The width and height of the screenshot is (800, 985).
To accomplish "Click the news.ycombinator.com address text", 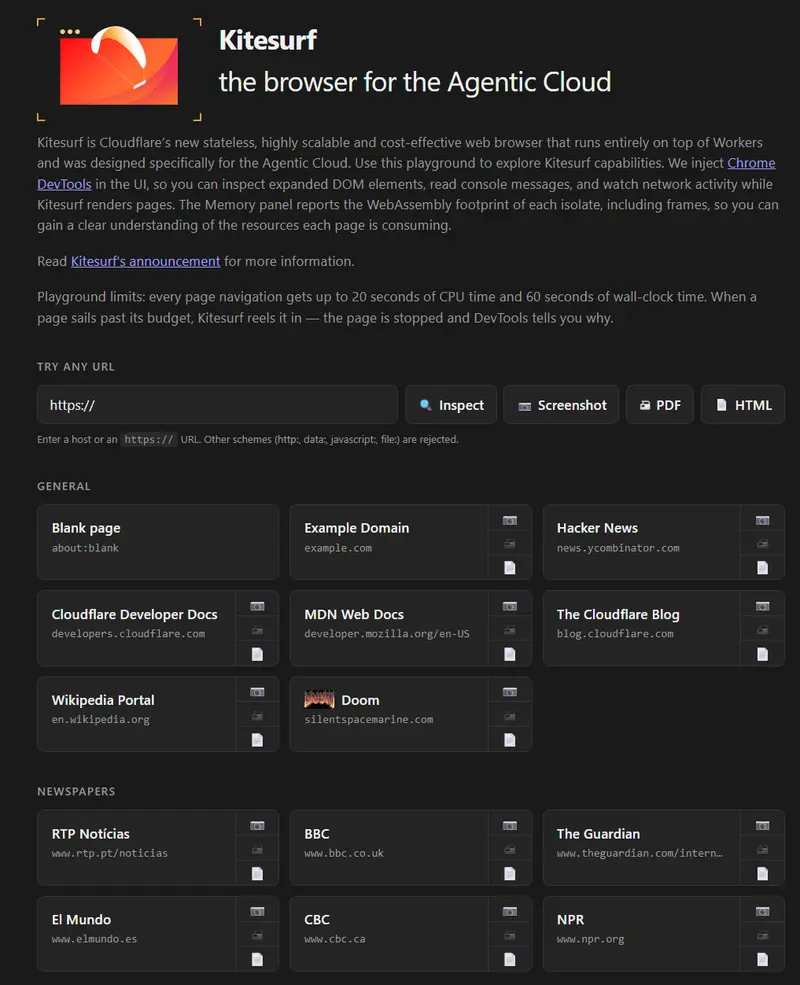I will click(x=618, y=548).
